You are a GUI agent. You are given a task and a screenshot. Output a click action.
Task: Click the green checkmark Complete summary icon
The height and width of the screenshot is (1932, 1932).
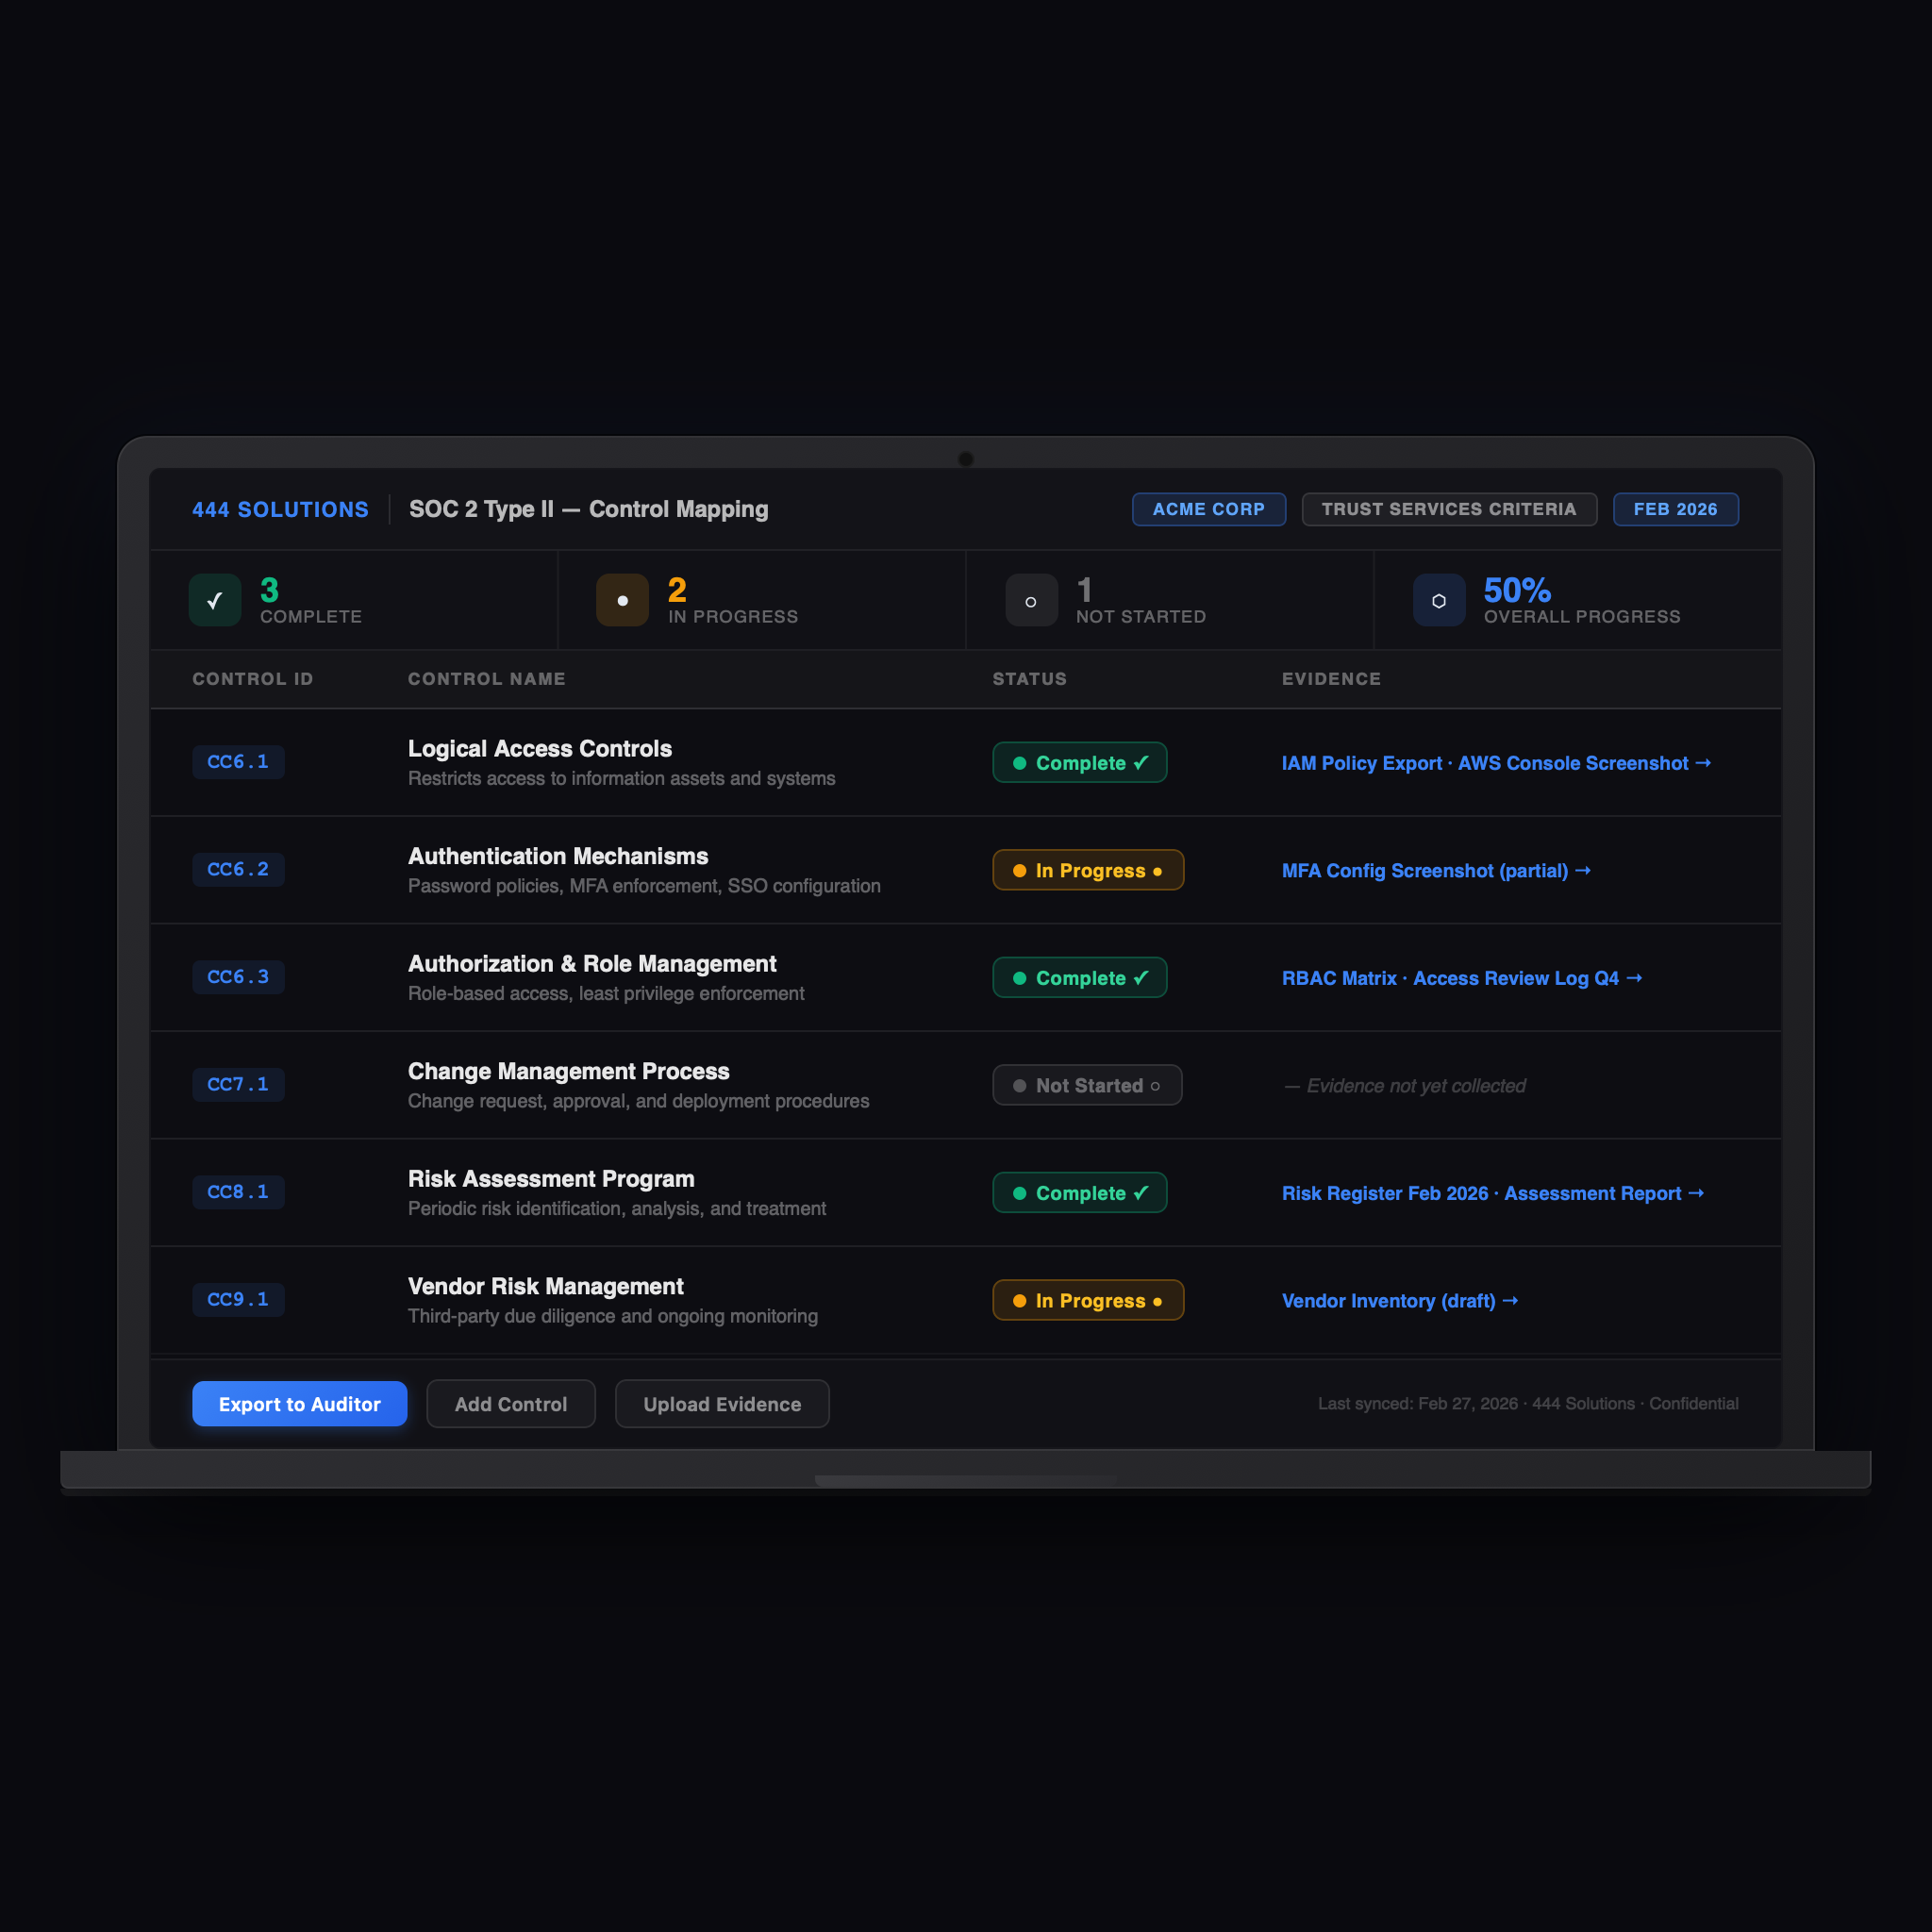[x=215, y=600]
